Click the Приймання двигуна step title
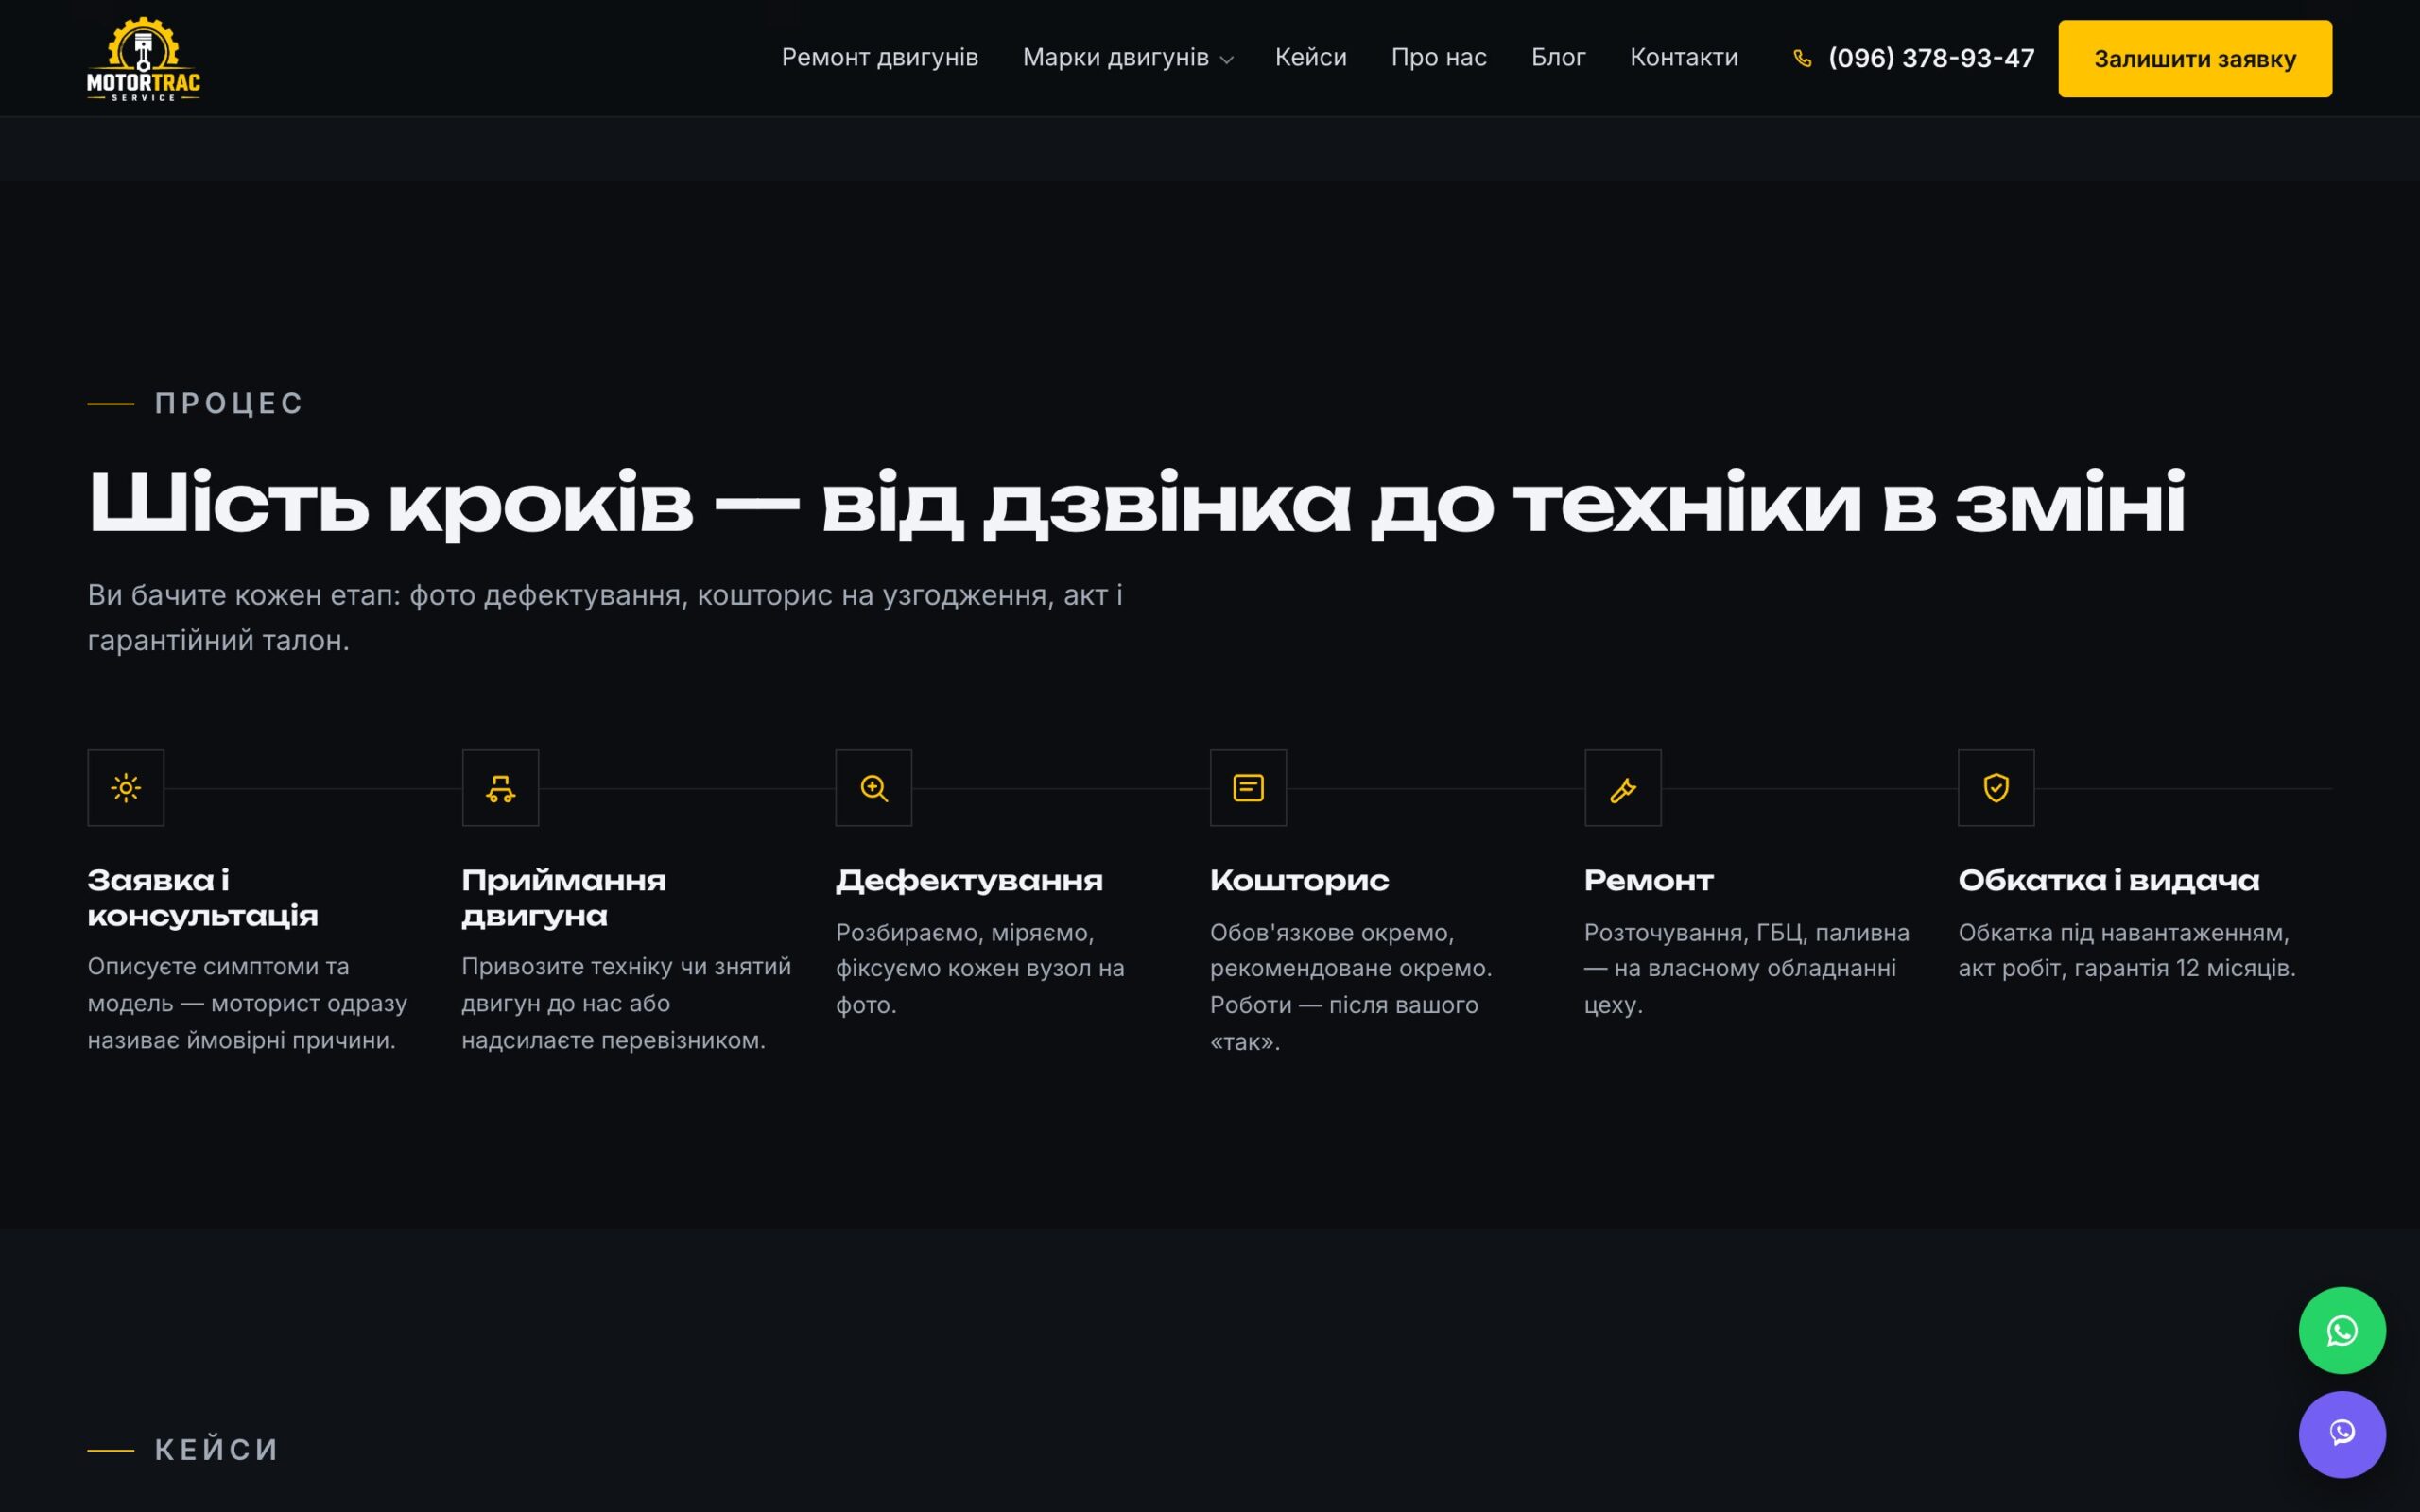 pos(564,898)
